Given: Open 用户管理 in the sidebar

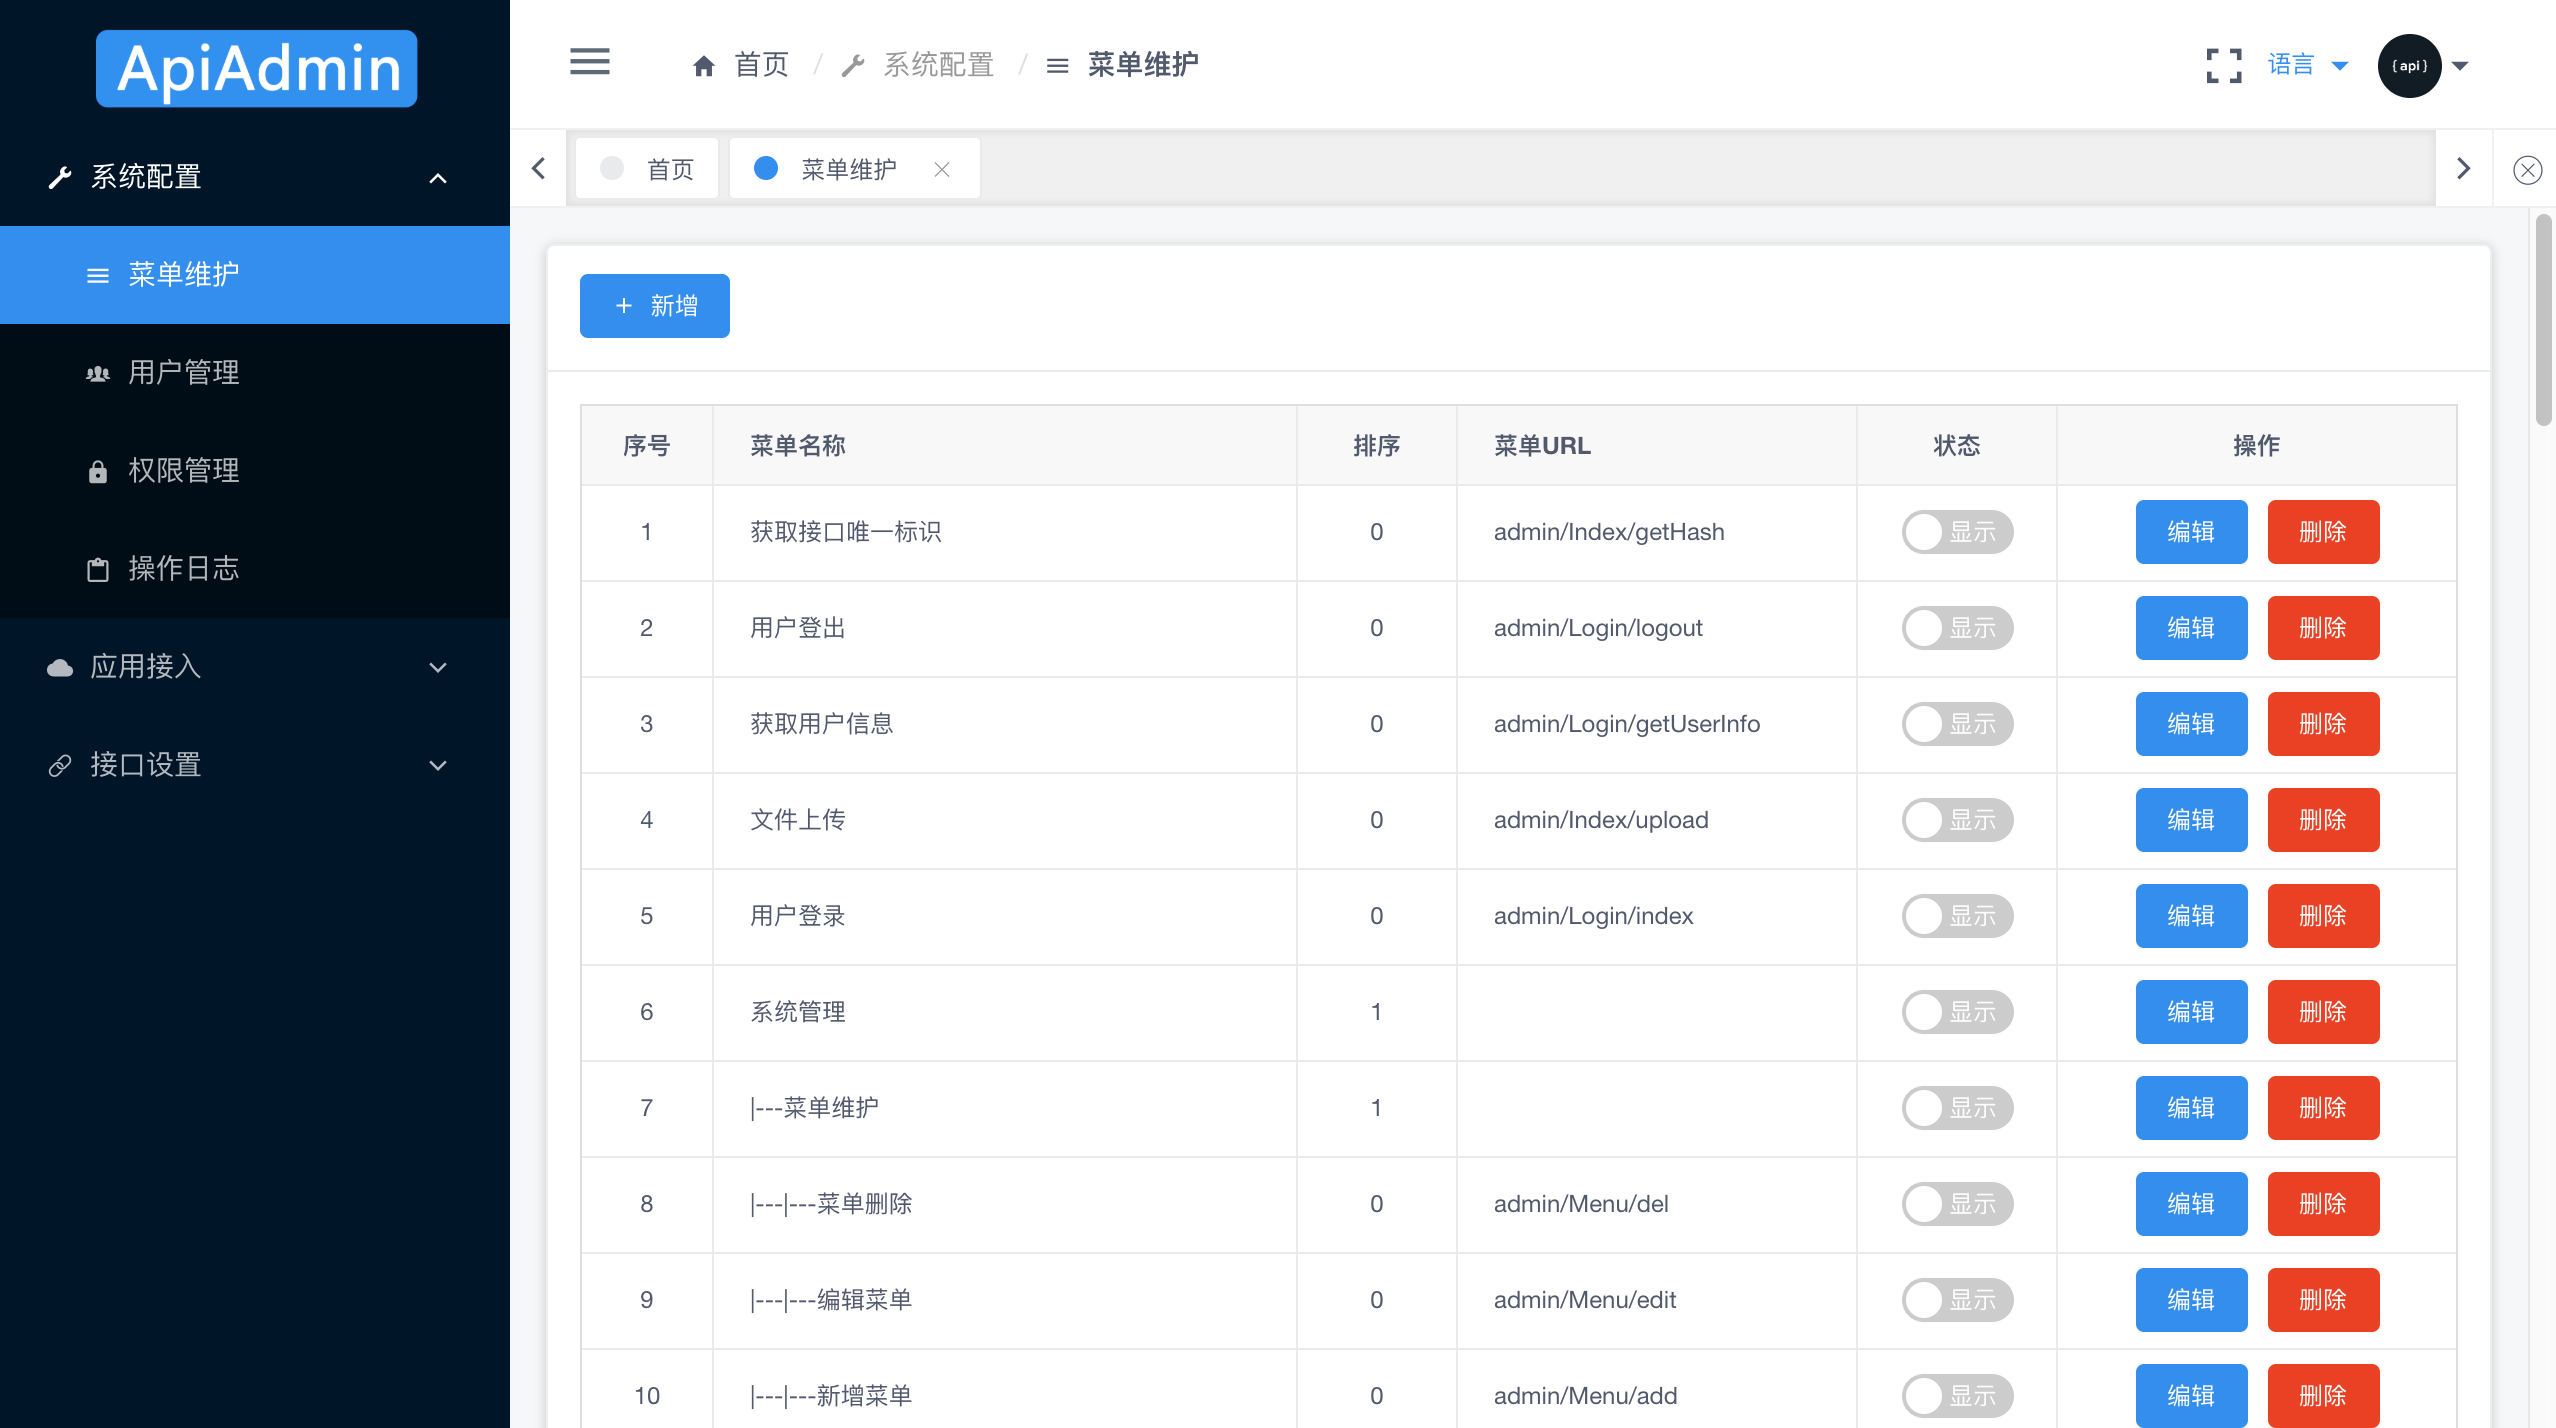Looking at the screenshot, I should pyautogui.click(x=255, y=373).
